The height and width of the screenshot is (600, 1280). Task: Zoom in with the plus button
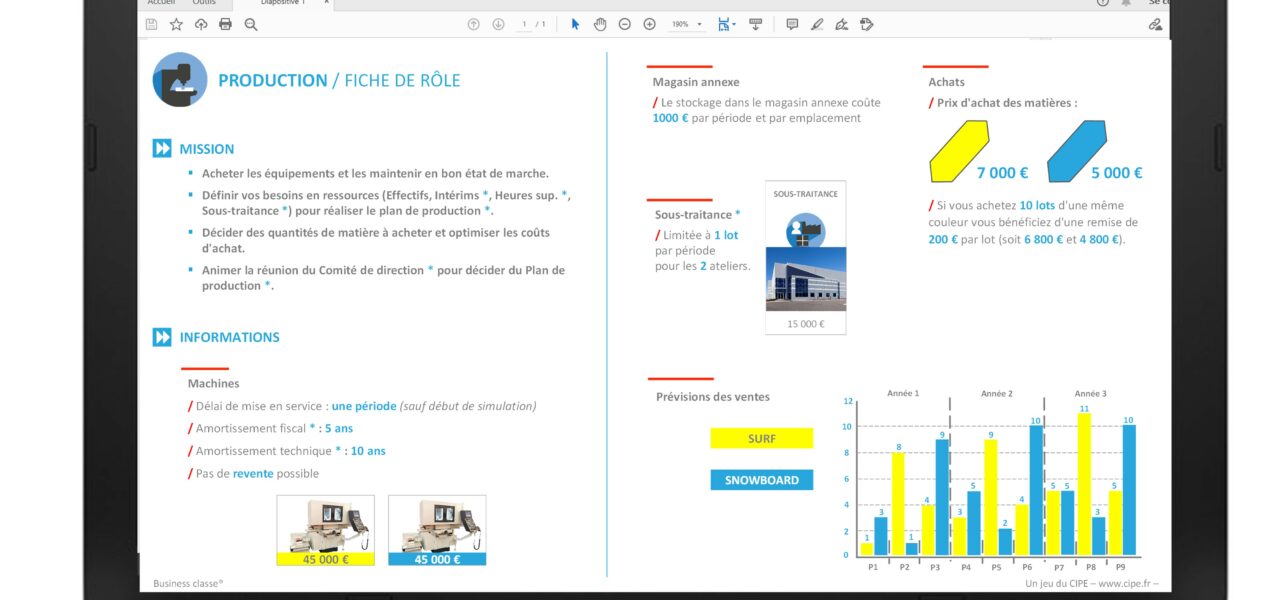650,24
